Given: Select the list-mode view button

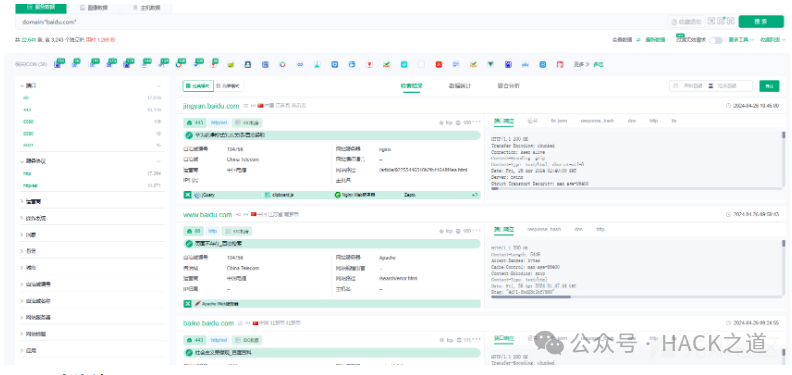Looking at the screenshot, I should click(x=229, y=86).
